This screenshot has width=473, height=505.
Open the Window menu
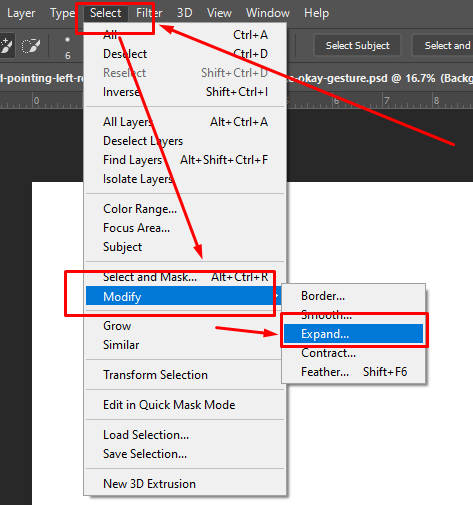(x=268, y=13)
